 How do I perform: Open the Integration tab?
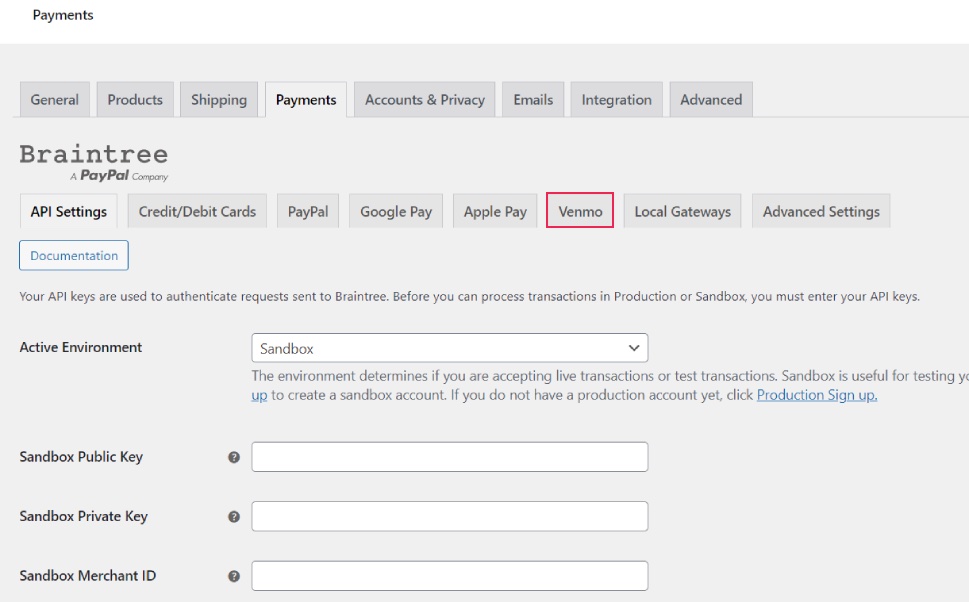(616, 100)
